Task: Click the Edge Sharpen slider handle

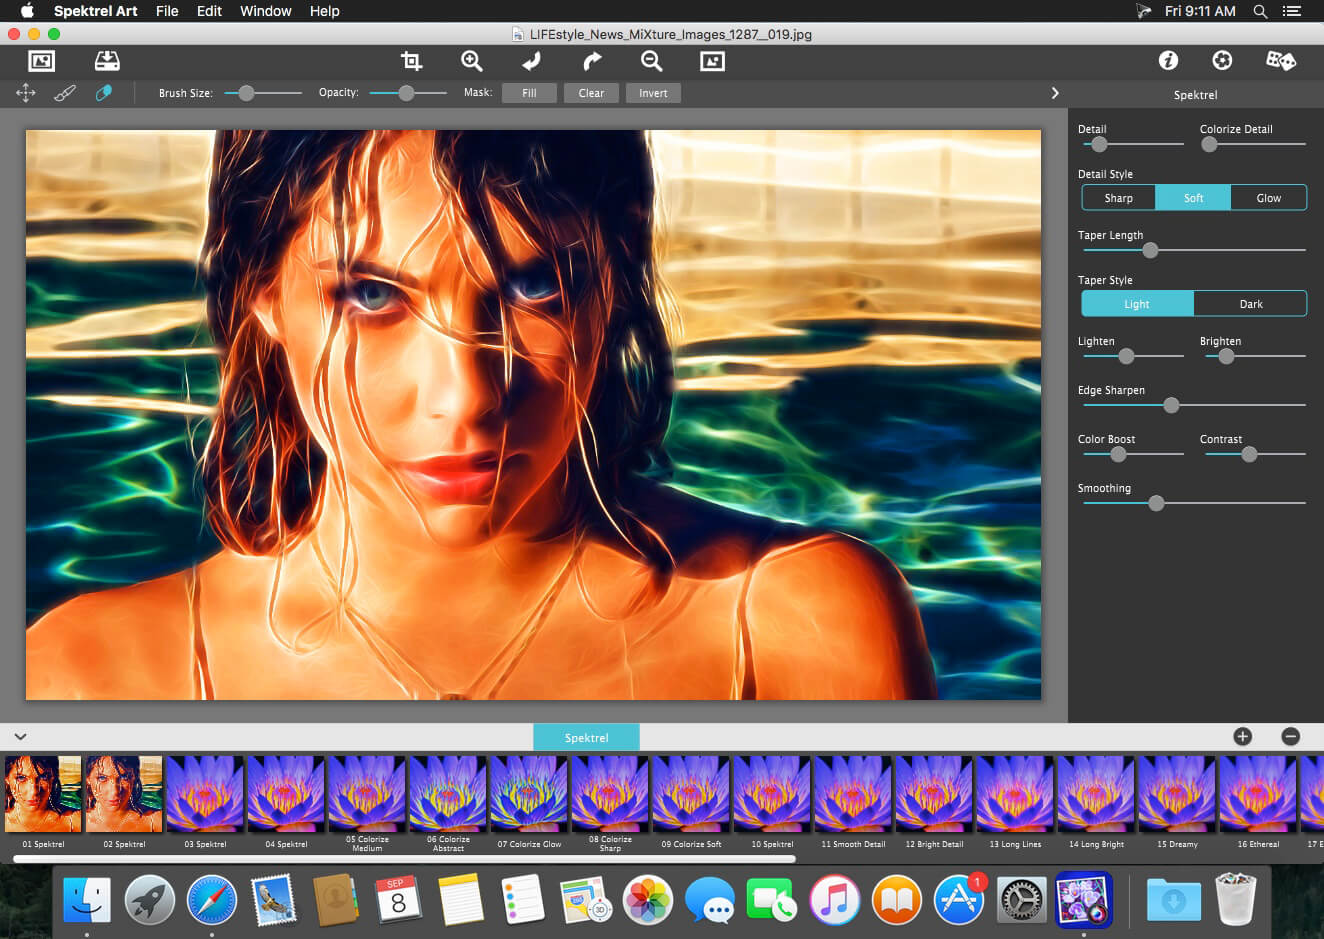Action: point(1171,405)
